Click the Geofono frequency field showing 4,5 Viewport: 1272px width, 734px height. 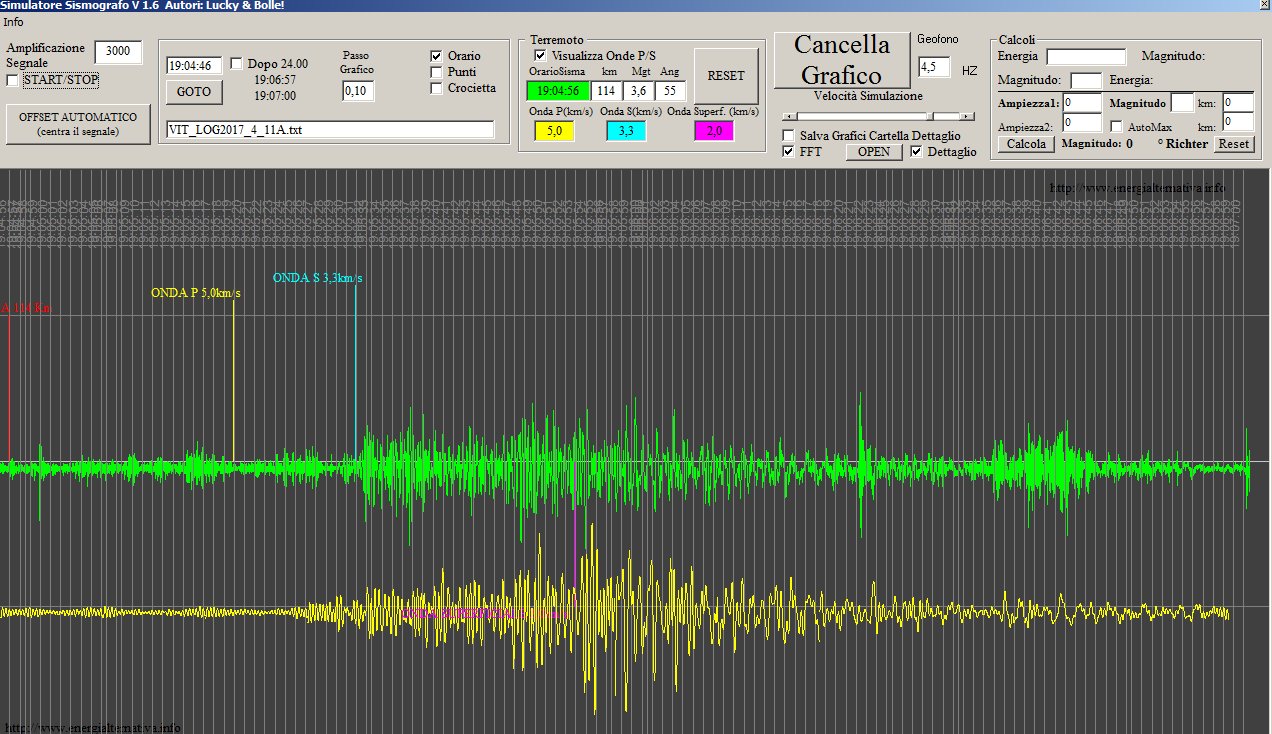coord(934,68)
